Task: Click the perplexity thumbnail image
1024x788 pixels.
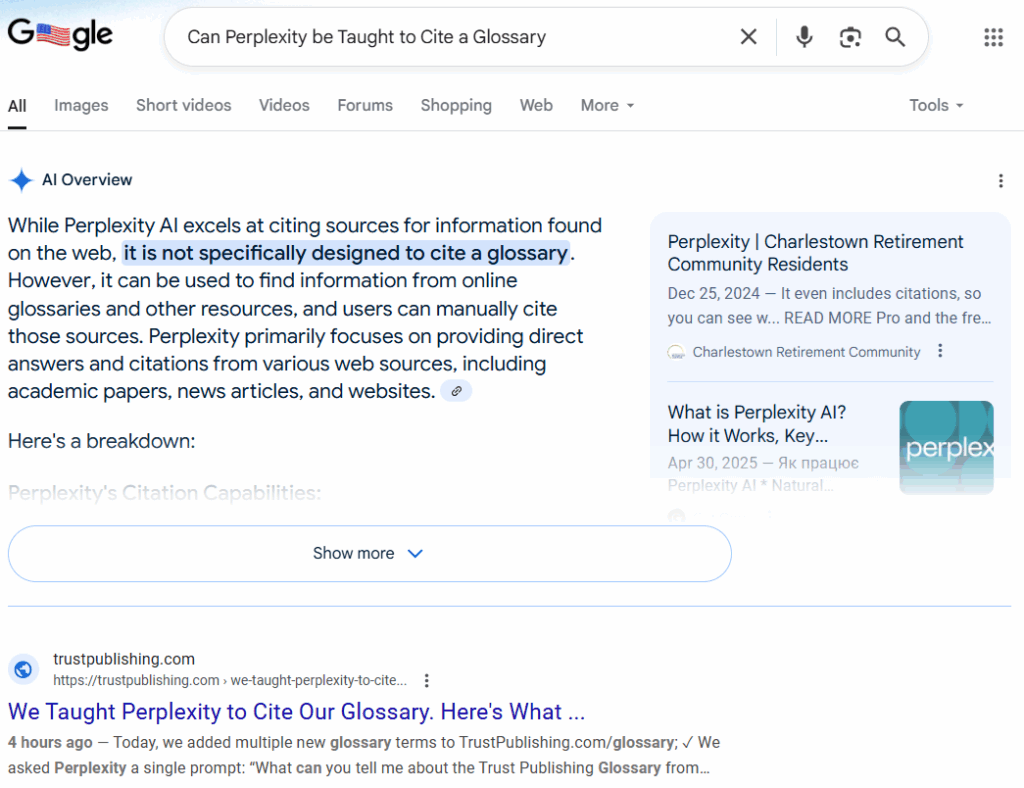Action: click(x=946, y=447)
